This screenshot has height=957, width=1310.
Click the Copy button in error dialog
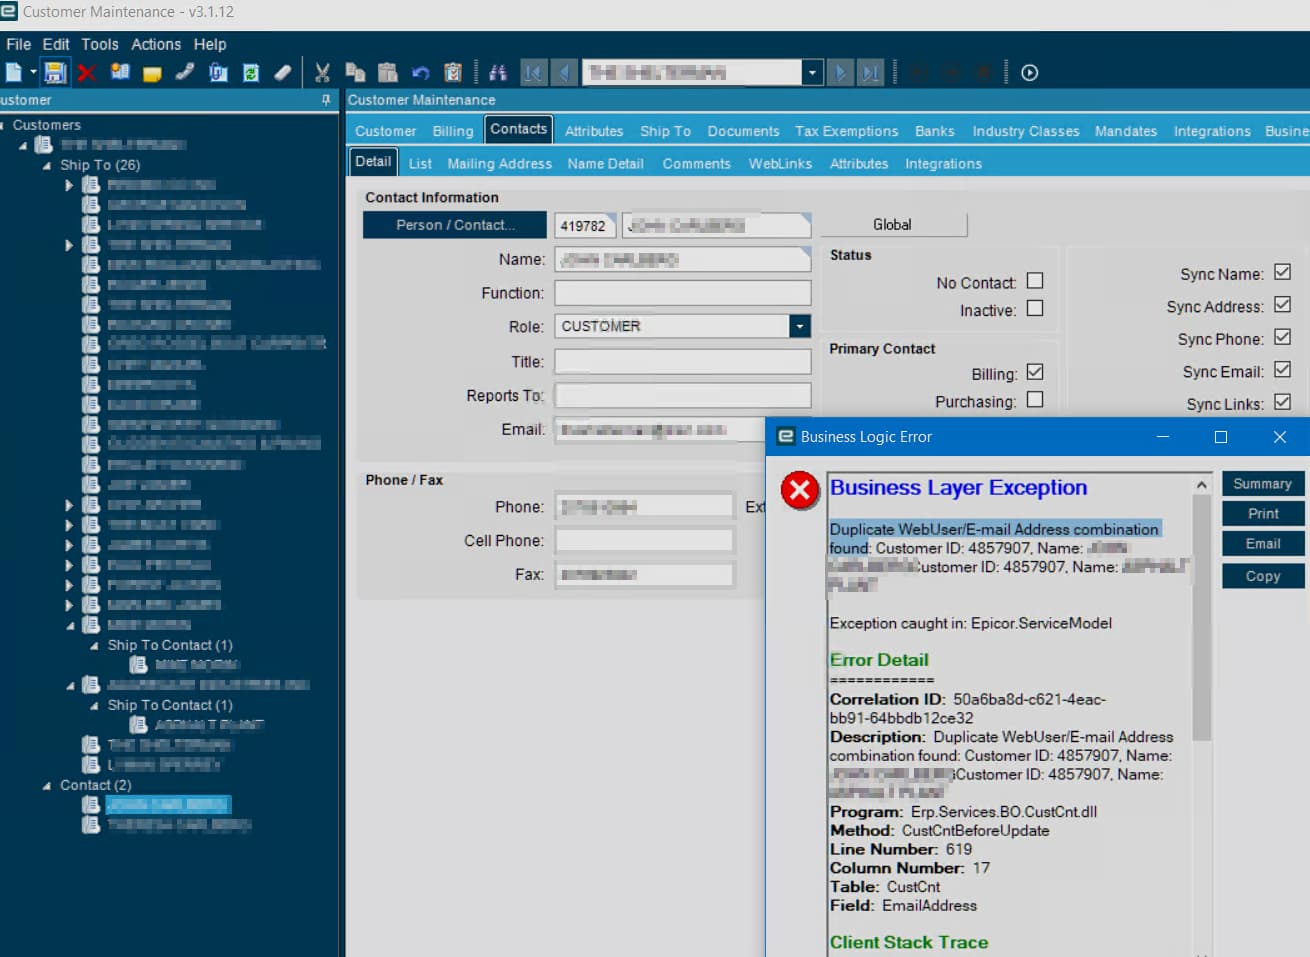pyautogui.click(x=1263, y=576)
